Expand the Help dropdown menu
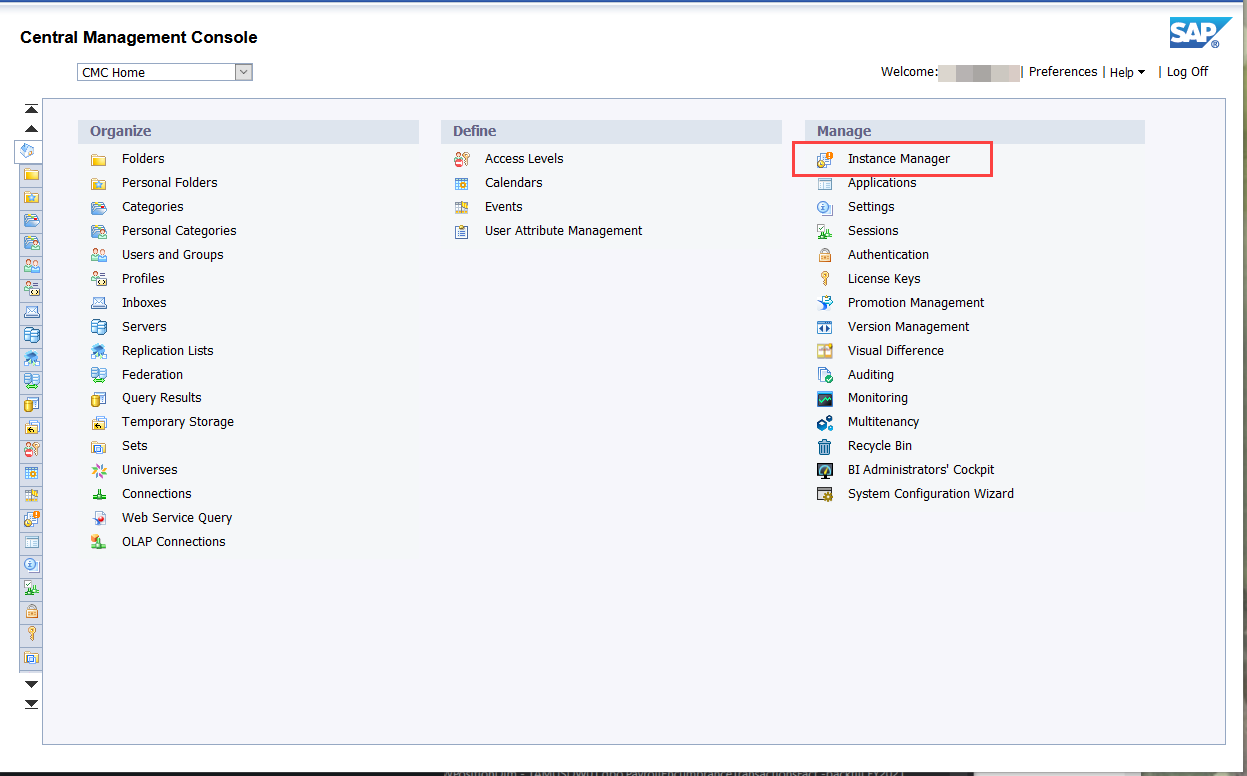 1127,72
